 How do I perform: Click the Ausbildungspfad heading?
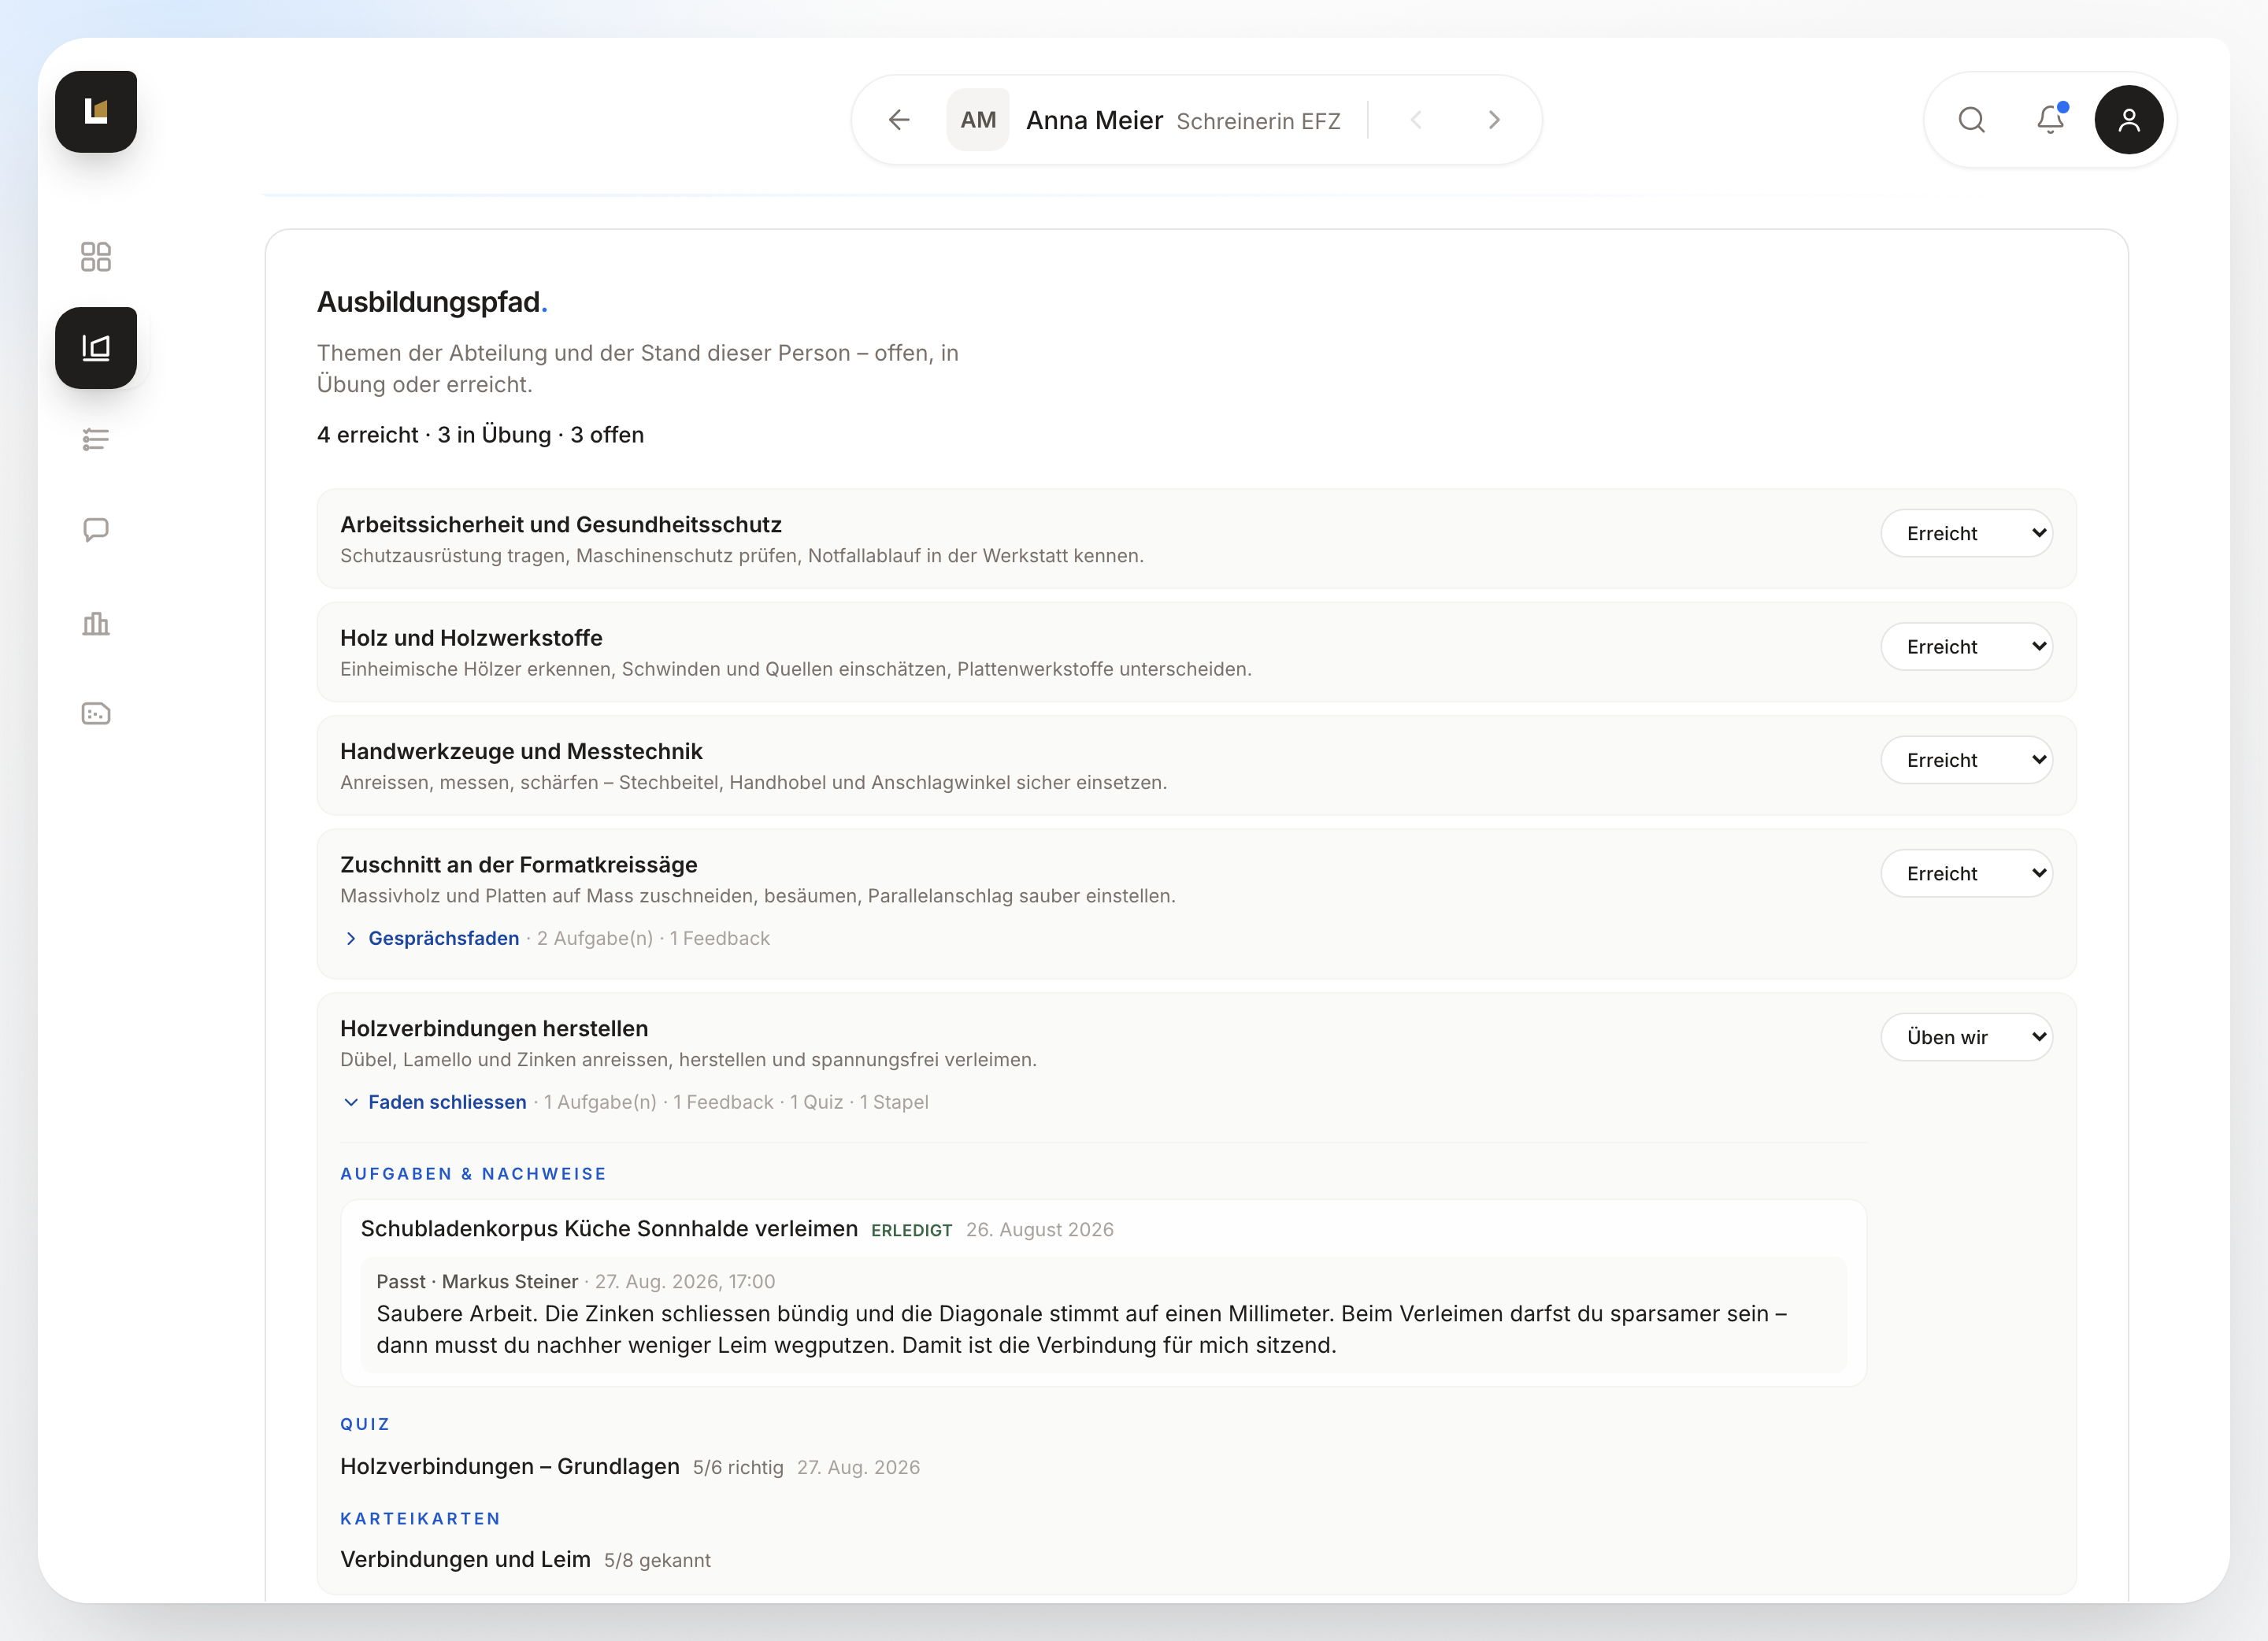pyautogui.click(x=432, y=302)
